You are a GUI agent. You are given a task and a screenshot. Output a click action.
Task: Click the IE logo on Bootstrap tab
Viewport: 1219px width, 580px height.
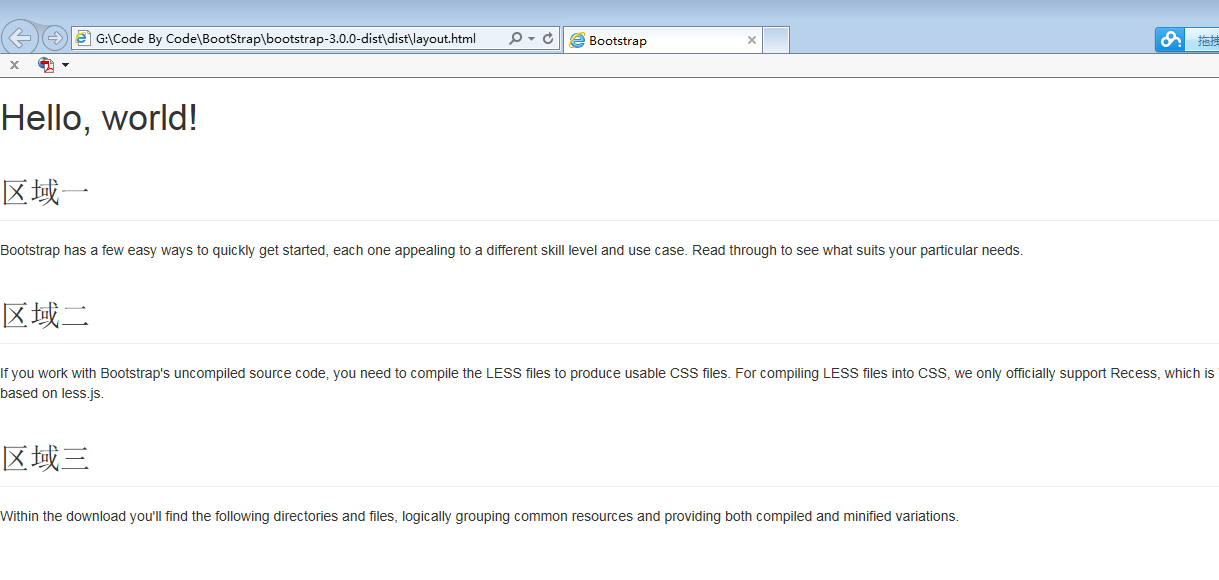click(x=577, y=41)
